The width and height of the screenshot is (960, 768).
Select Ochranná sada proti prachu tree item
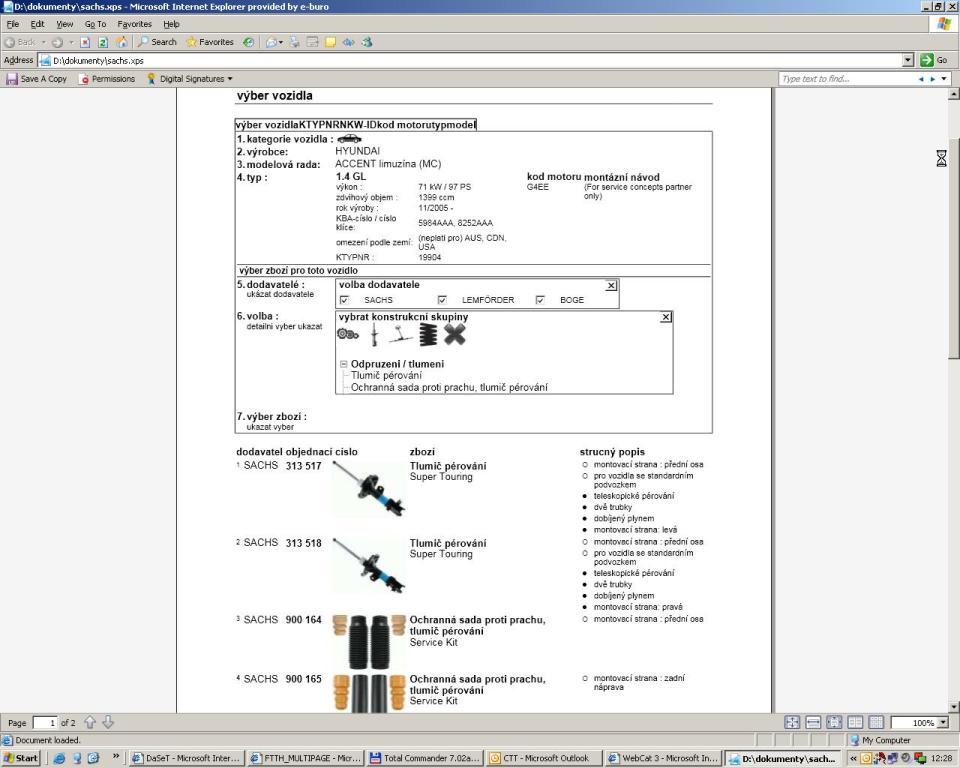449,387
